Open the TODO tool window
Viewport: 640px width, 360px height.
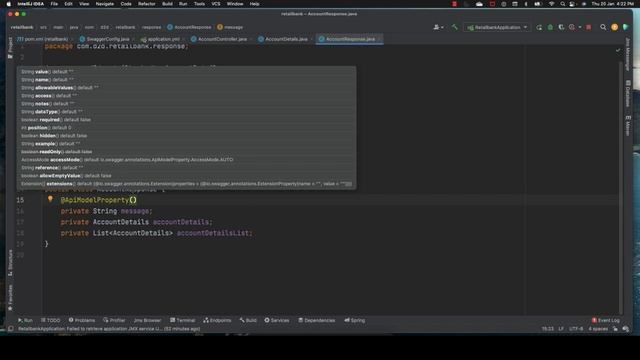click(51, 320)
